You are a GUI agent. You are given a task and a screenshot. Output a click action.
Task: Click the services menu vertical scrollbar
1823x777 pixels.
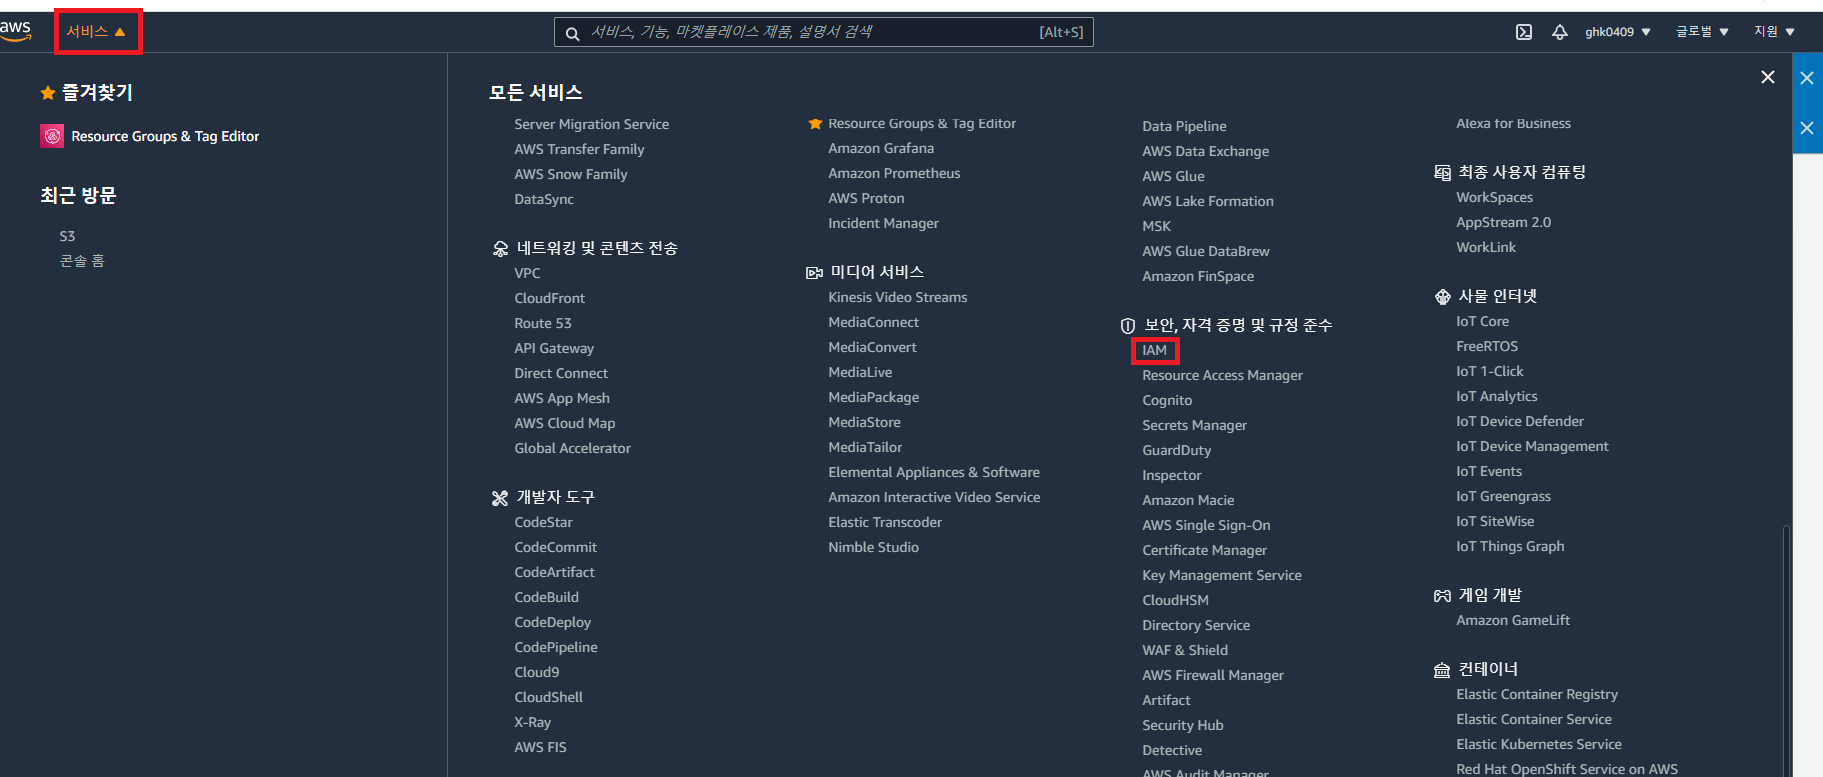1786,650
